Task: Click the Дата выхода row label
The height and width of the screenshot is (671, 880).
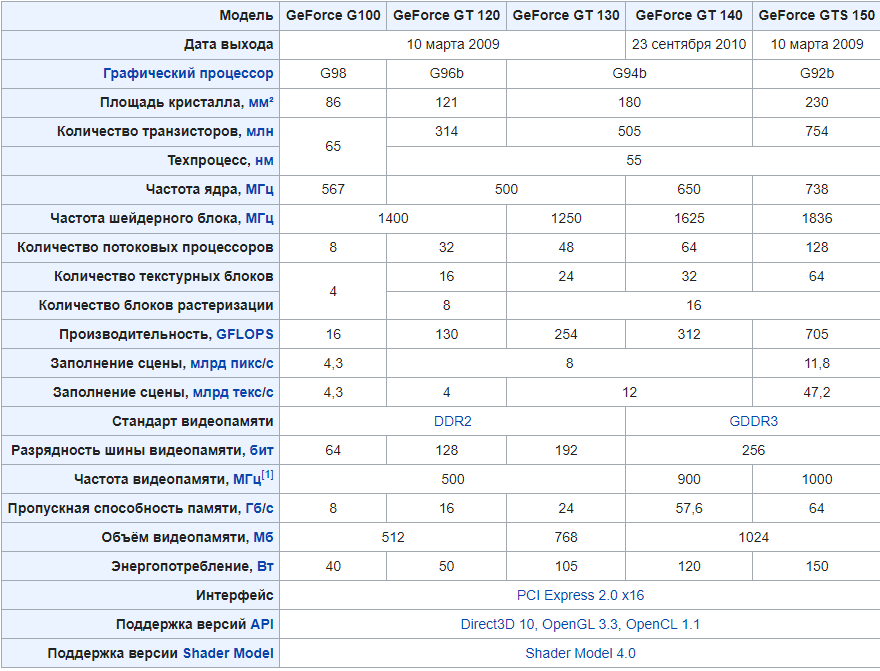Action: (140, 45)
